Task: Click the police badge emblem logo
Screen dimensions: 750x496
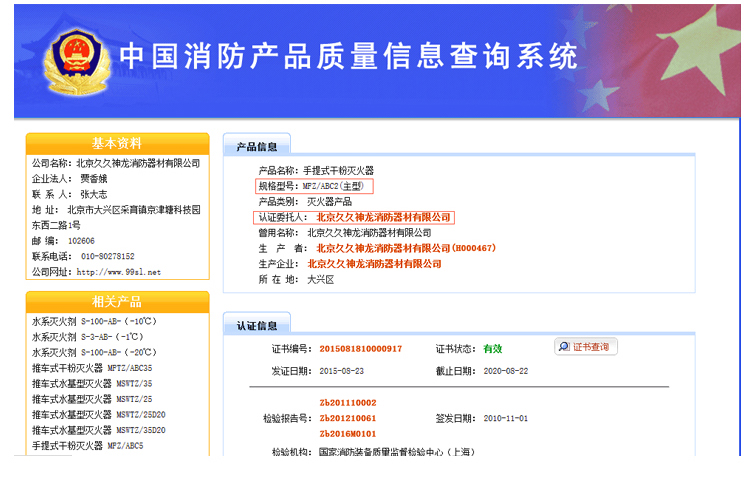Action: [77, 62]
